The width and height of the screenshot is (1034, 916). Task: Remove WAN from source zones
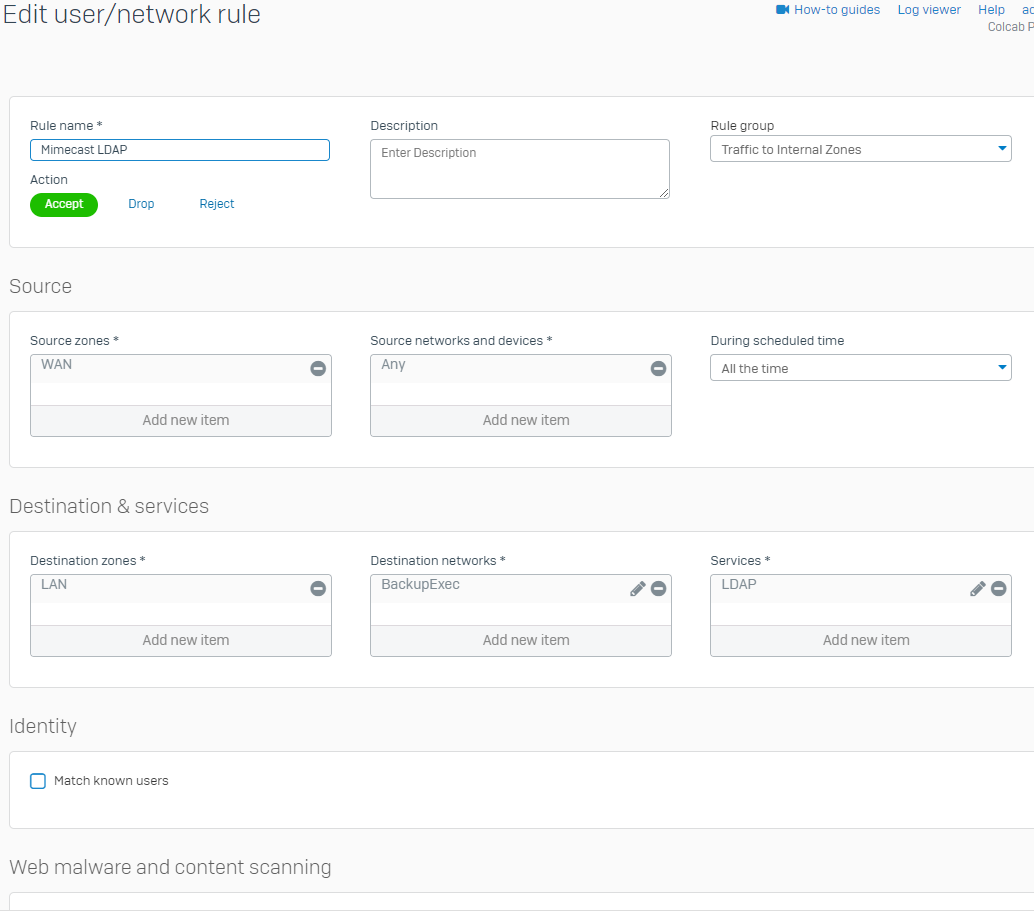pos(318,369)
